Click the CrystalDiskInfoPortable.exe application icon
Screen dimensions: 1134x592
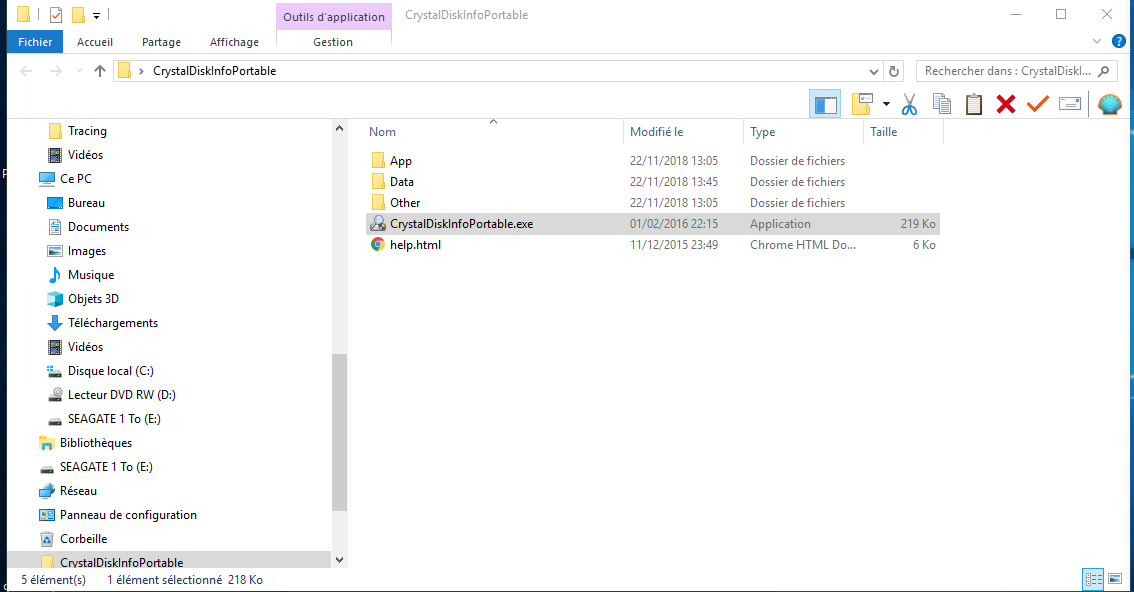click(x=378, y=223)
